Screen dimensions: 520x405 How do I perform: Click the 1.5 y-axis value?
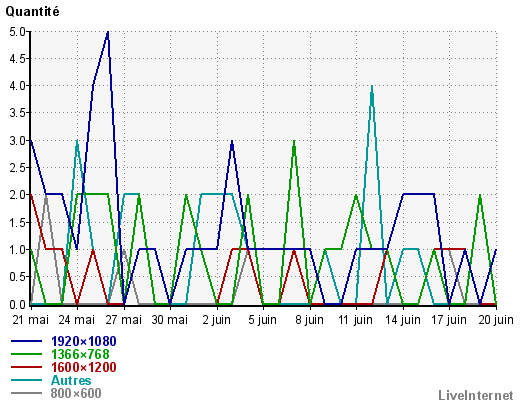[x=17, y=223]
